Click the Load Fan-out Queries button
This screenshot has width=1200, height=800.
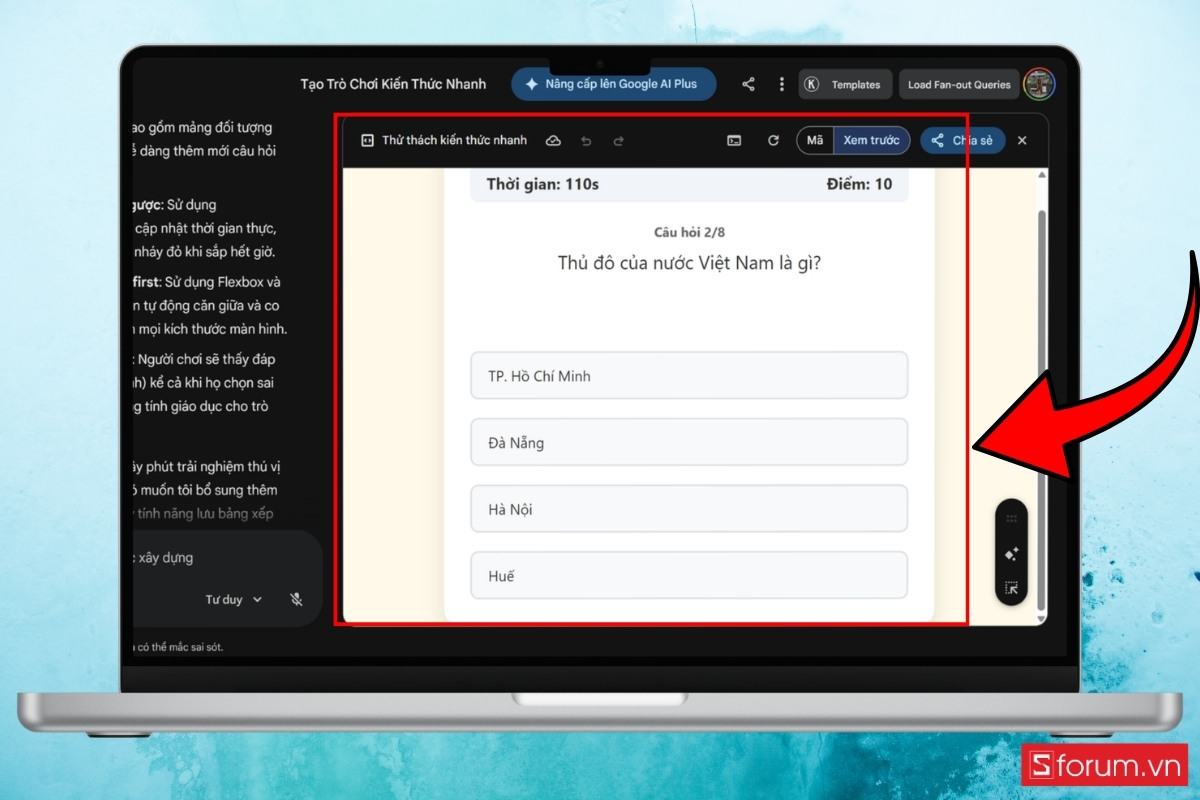pyautogui.click(x=959, y=85)
